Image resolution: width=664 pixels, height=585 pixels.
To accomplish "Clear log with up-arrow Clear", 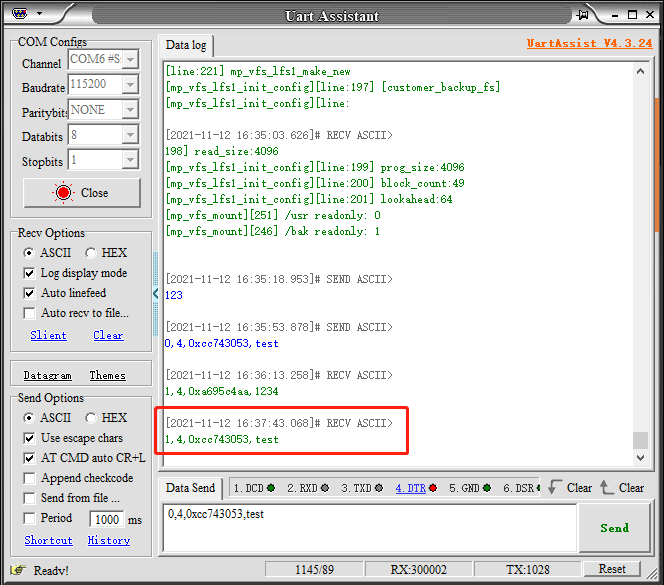I will [622, 488].
